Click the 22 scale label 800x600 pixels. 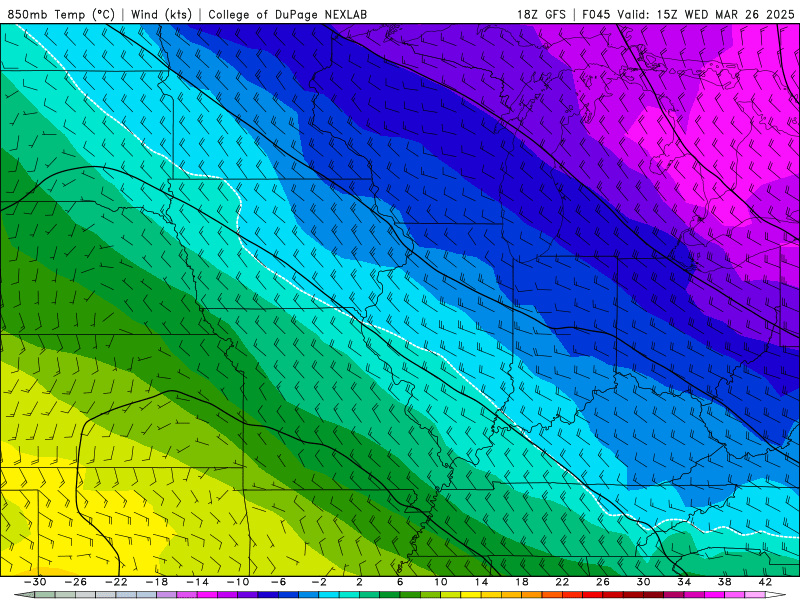tap(562, 582)
